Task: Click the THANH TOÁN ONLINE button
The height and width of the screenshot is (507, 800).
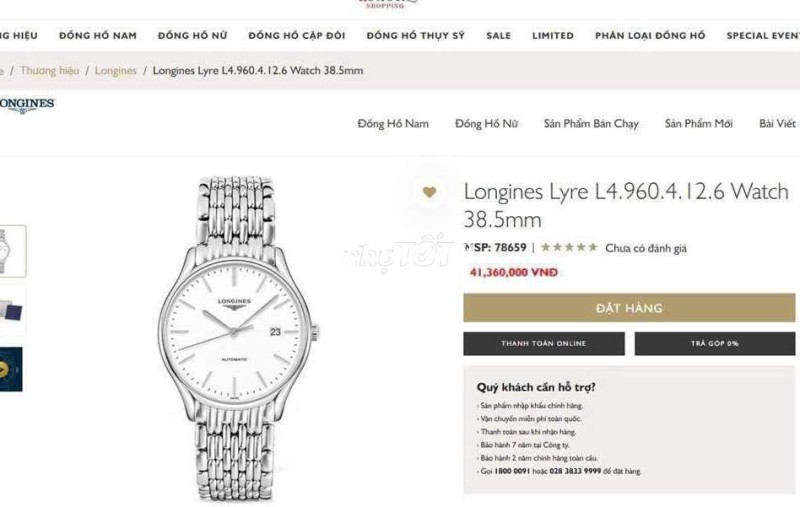Action: pos(544,343)
